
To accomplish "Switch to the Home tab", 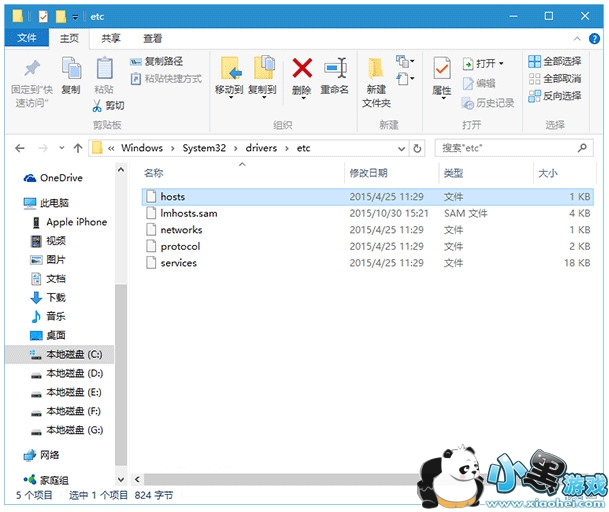I will pos(70,38).
